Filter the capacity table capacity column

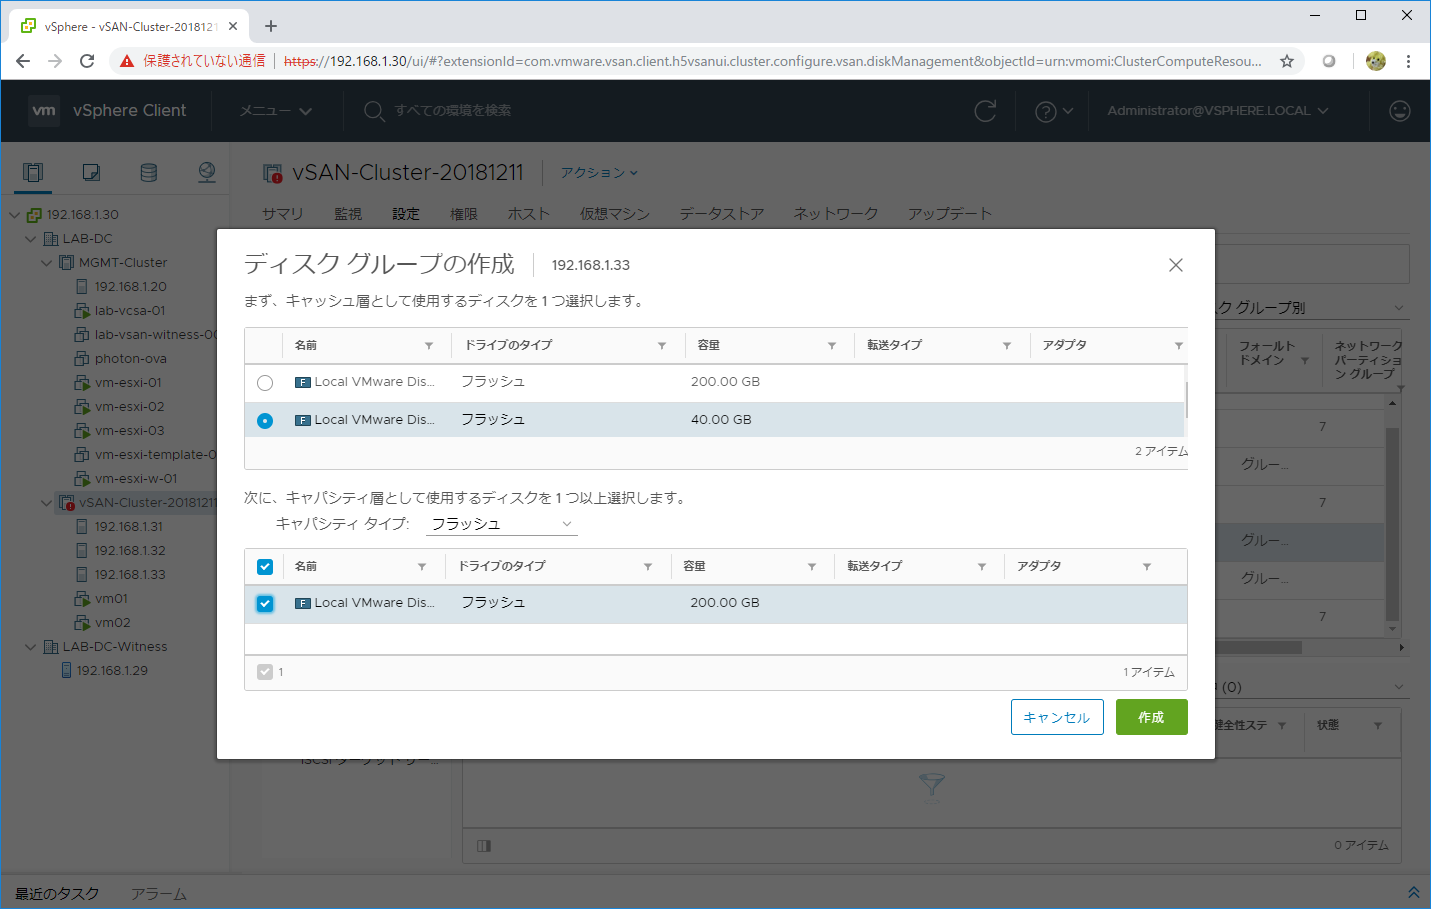click(812, 567)
